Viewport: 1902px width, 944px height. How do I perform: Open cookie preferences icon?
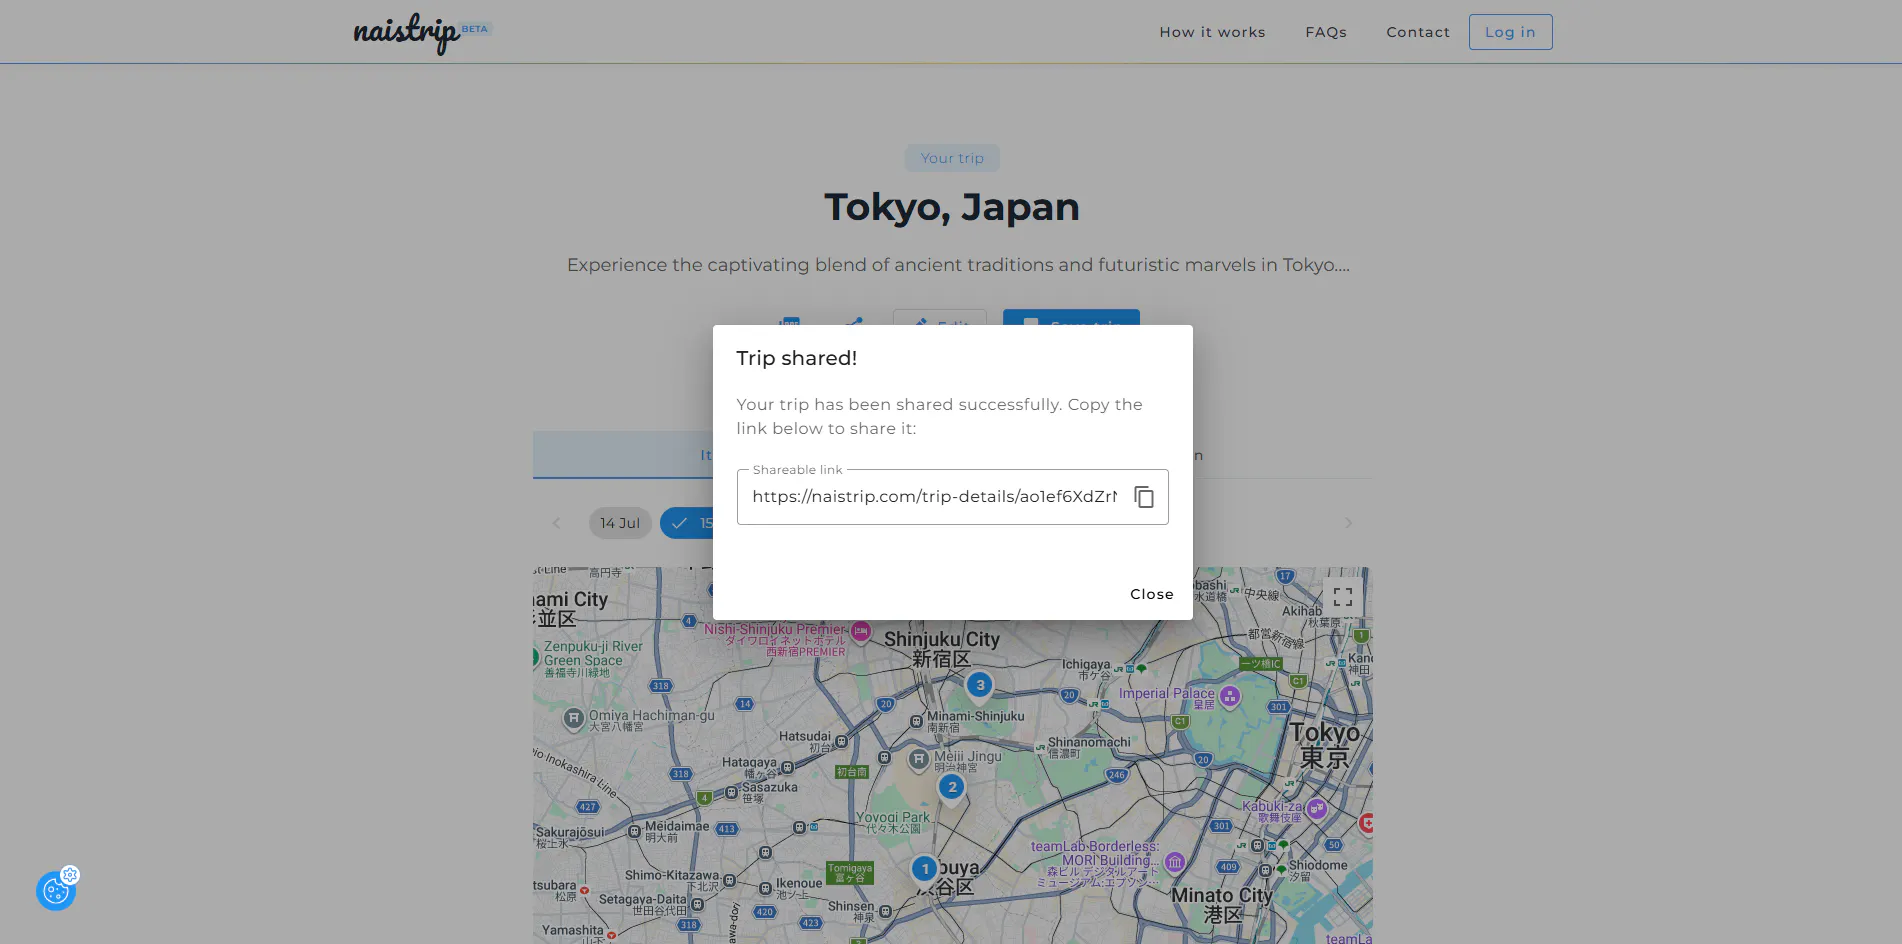coord(56,890)
